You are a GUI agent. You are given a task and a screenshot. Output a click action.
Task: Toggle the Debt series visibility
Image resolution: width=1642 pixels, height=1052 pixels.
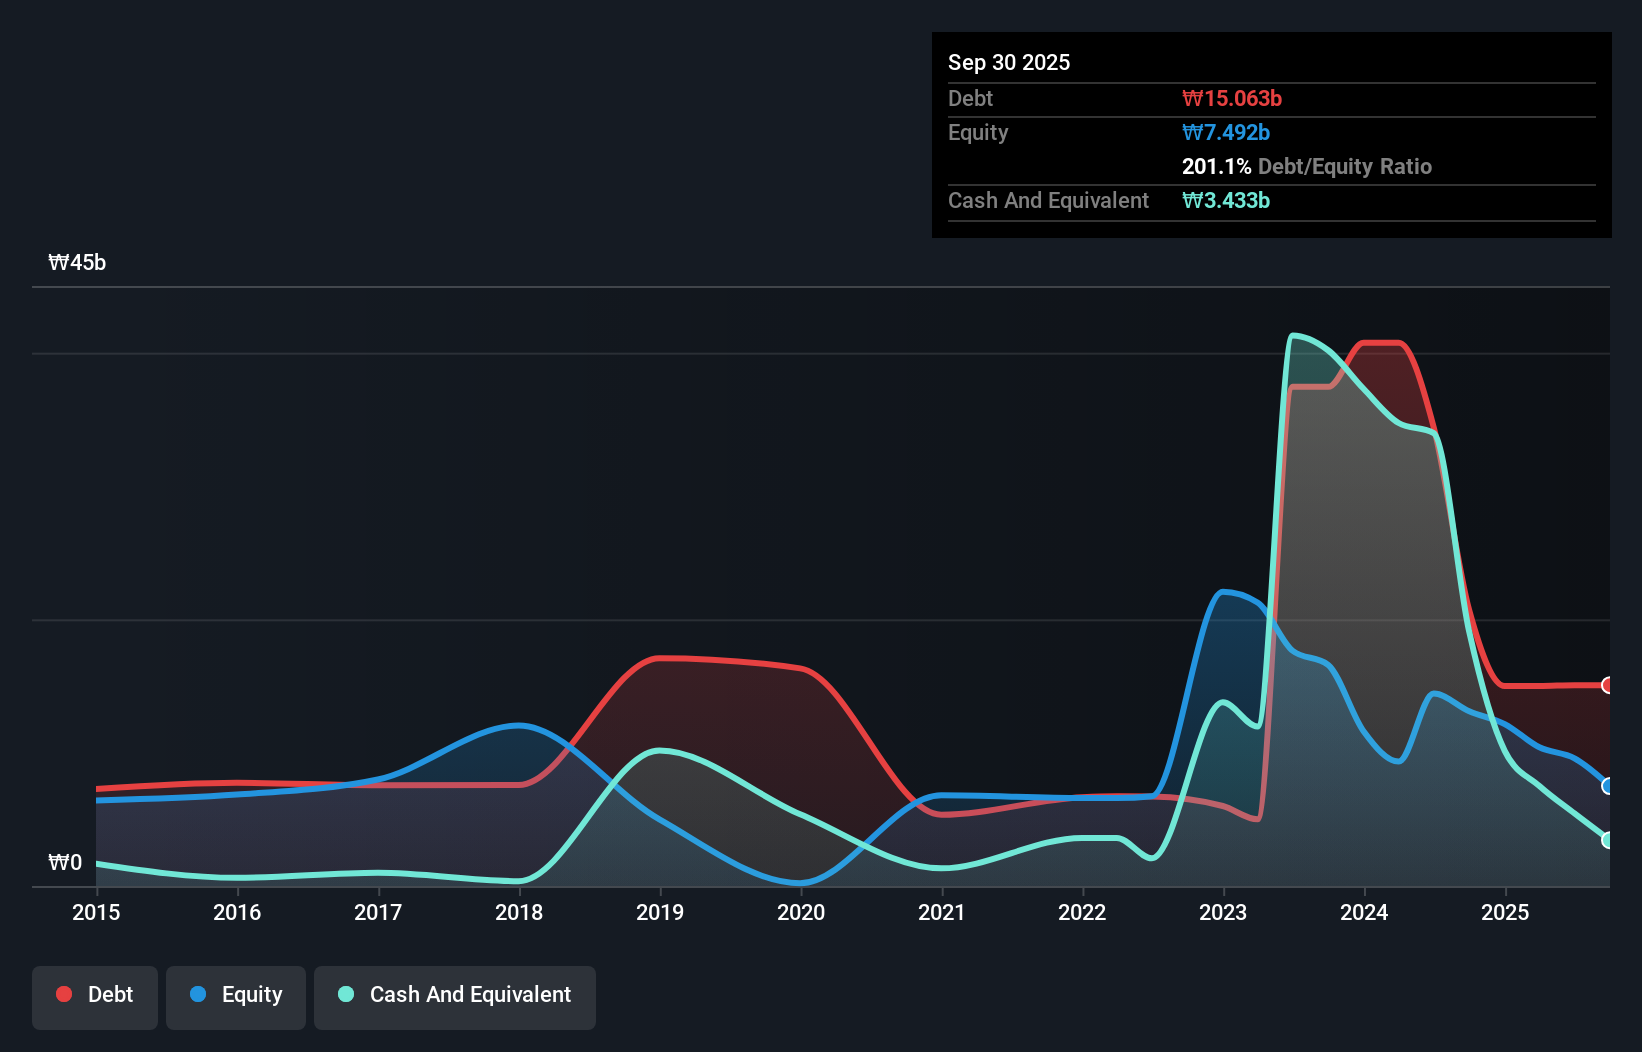pos(95,994)
